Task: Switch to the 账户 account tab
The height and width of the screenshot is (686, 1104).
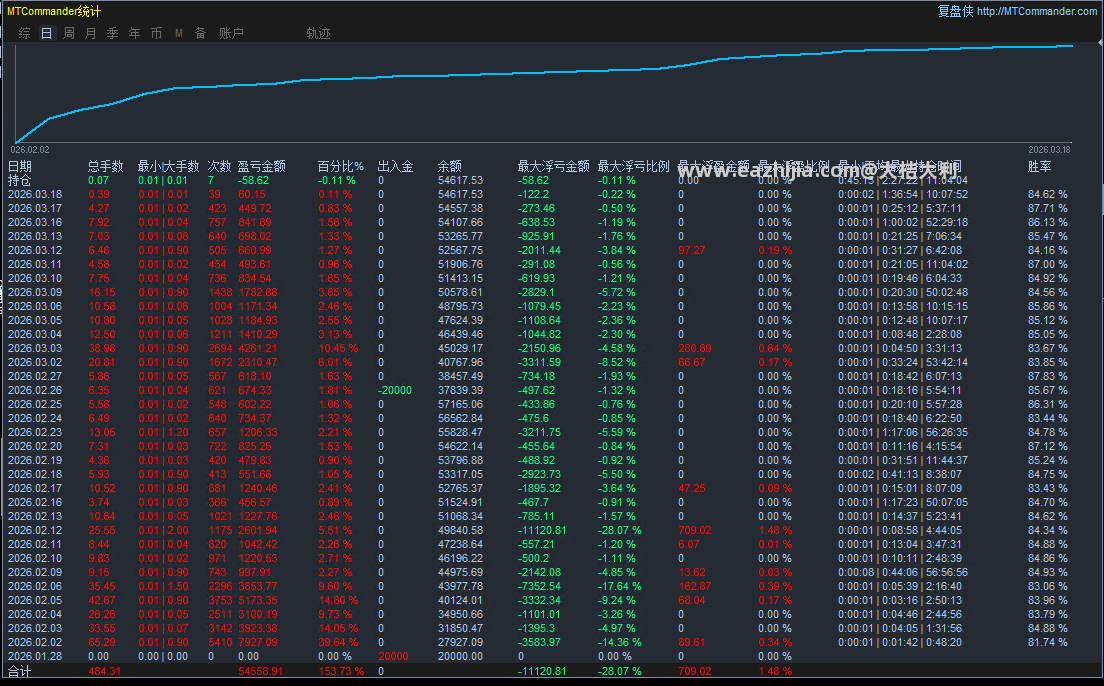Action: click(231, 33)
